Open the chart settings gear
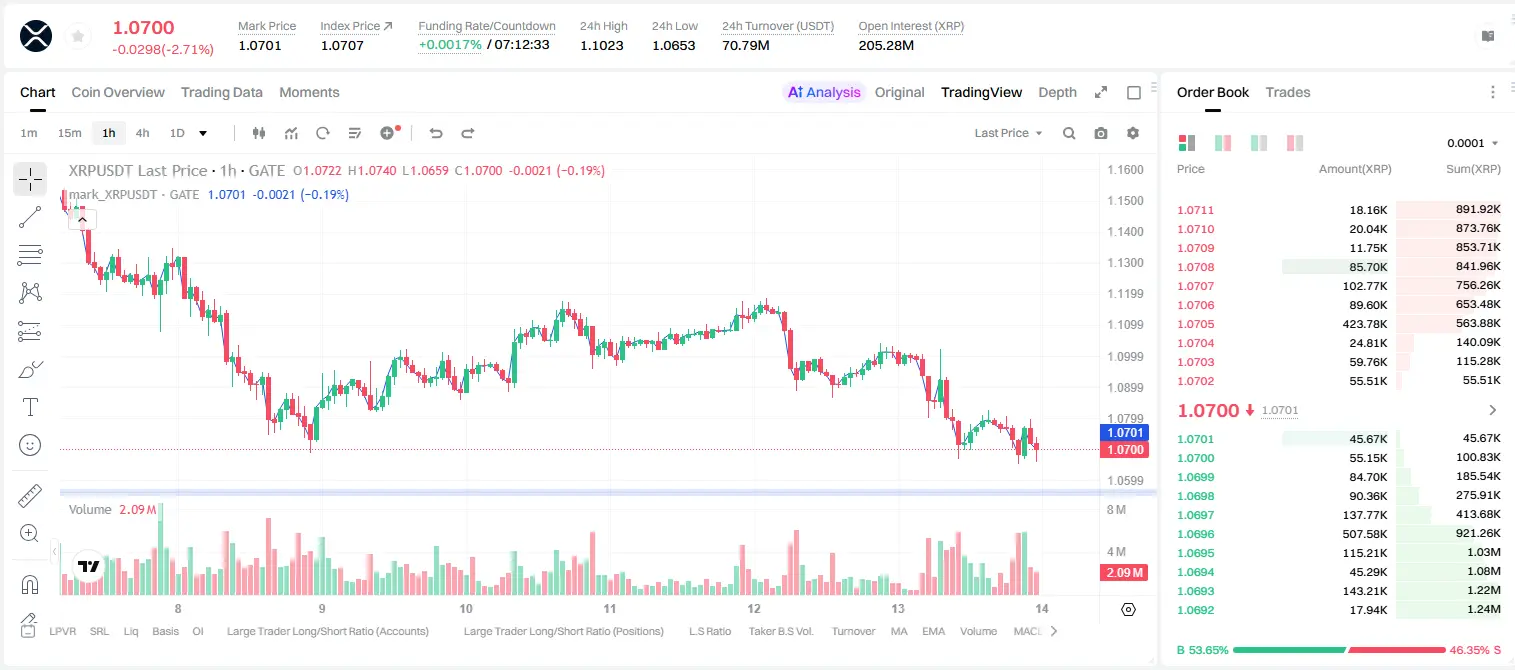 click(x=1133, y=133)
